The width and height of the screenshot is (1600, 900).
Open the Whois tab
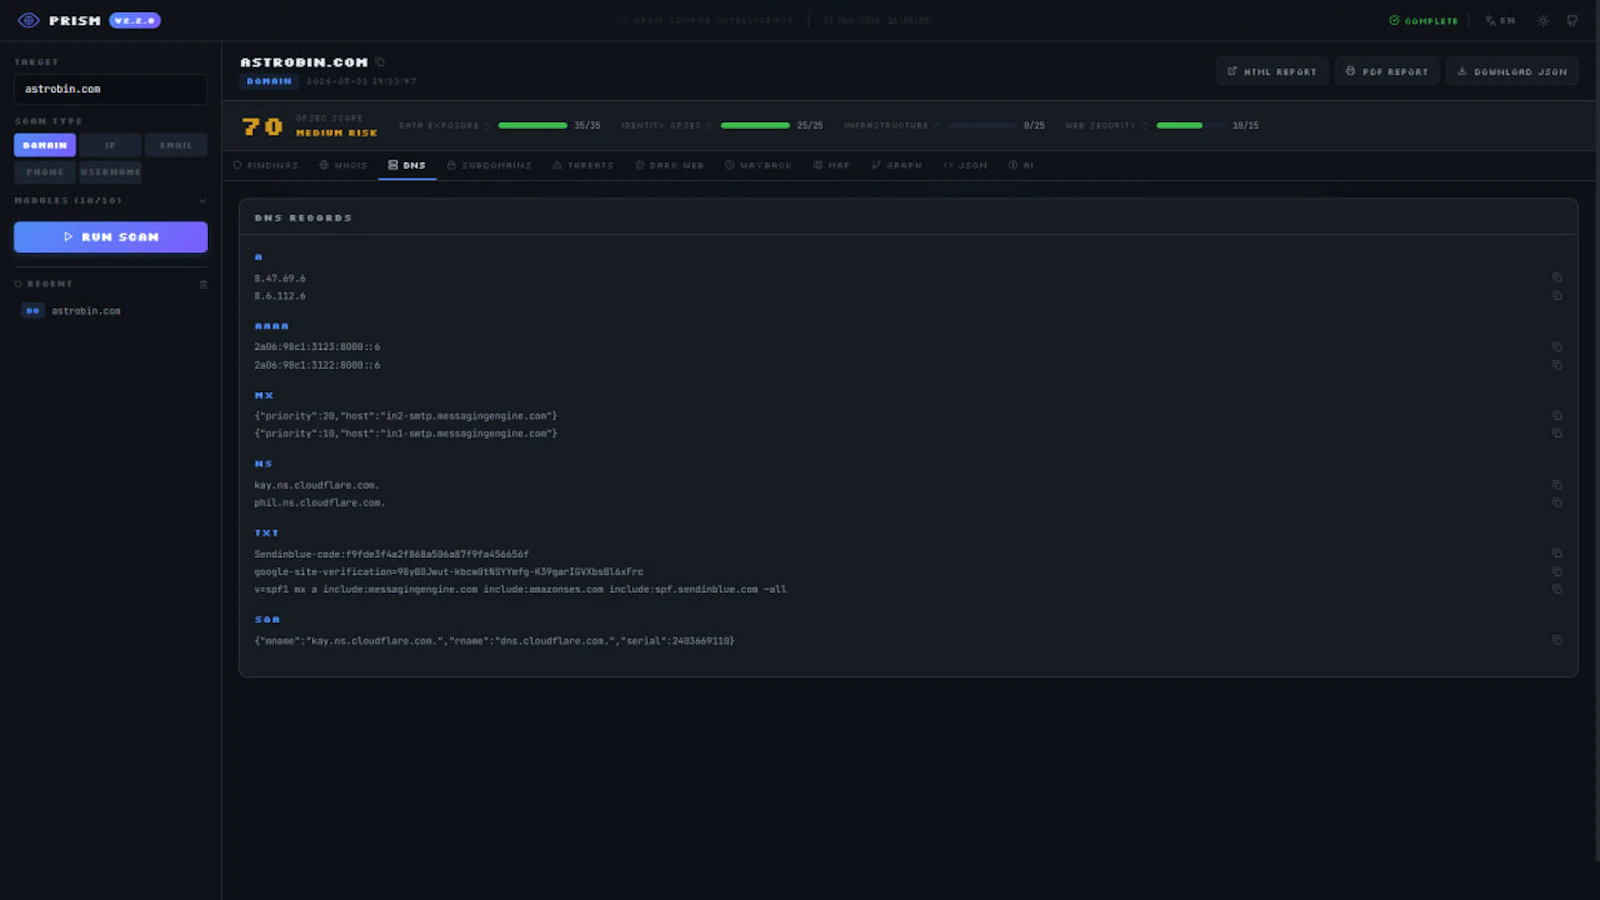click(x=343, y=165)
